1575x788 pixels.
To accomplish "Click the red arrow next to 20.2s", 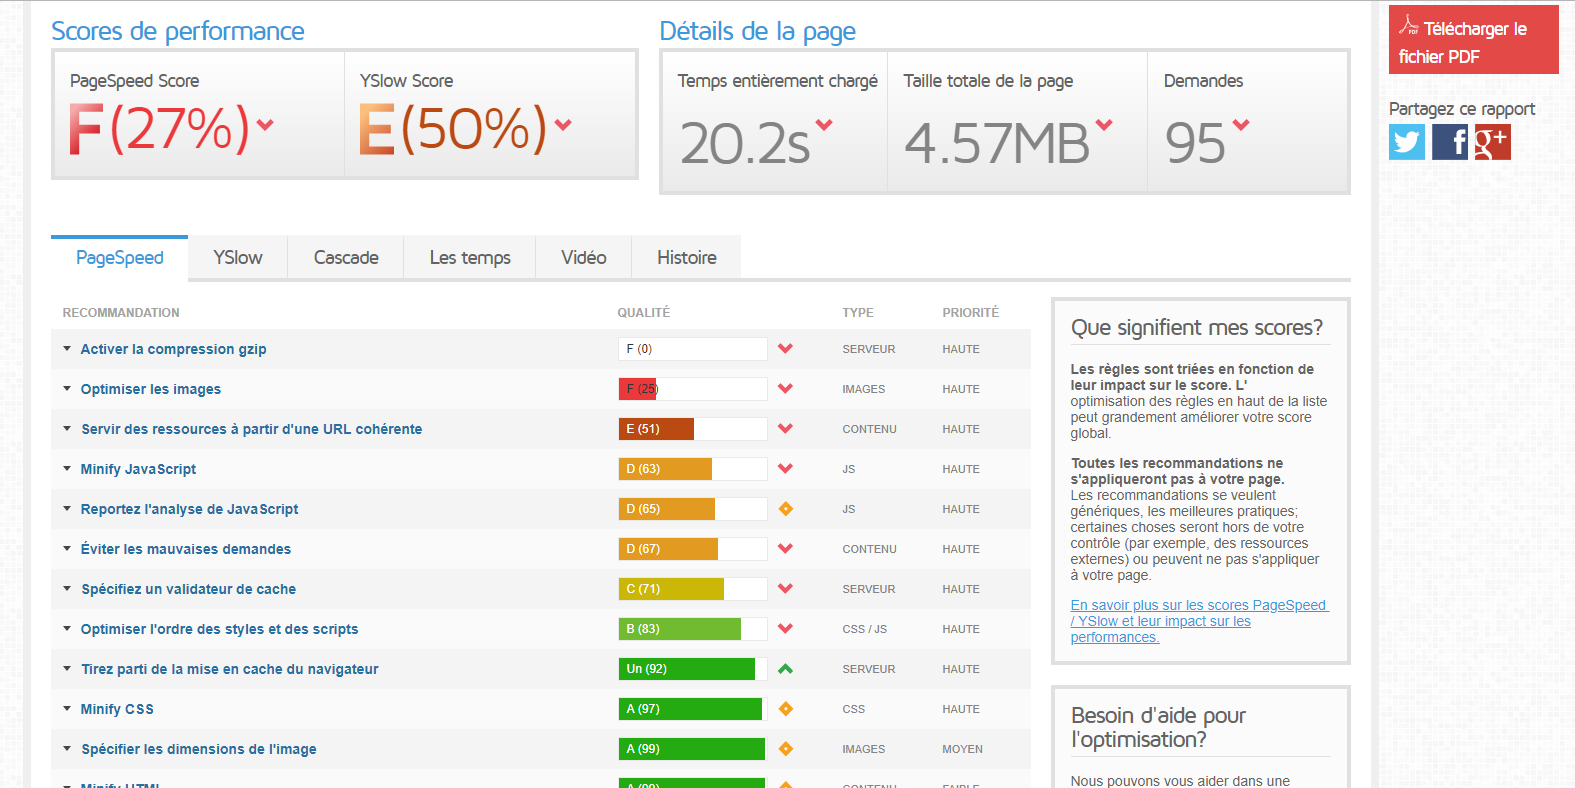I will click(x=824, y=125).
